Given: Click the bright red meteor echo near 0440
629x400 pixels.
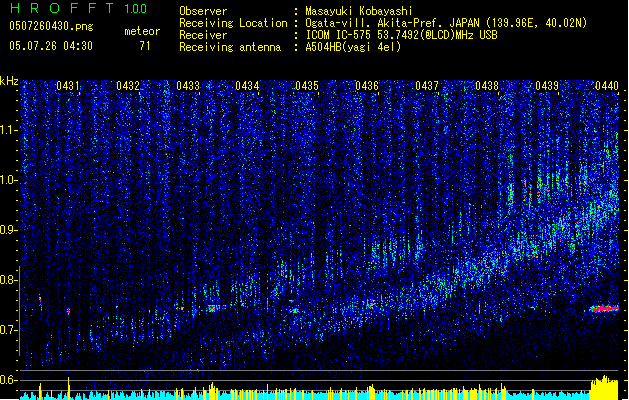Looking at the screenshot, I should pyautogui.click(x=605, y=309).
